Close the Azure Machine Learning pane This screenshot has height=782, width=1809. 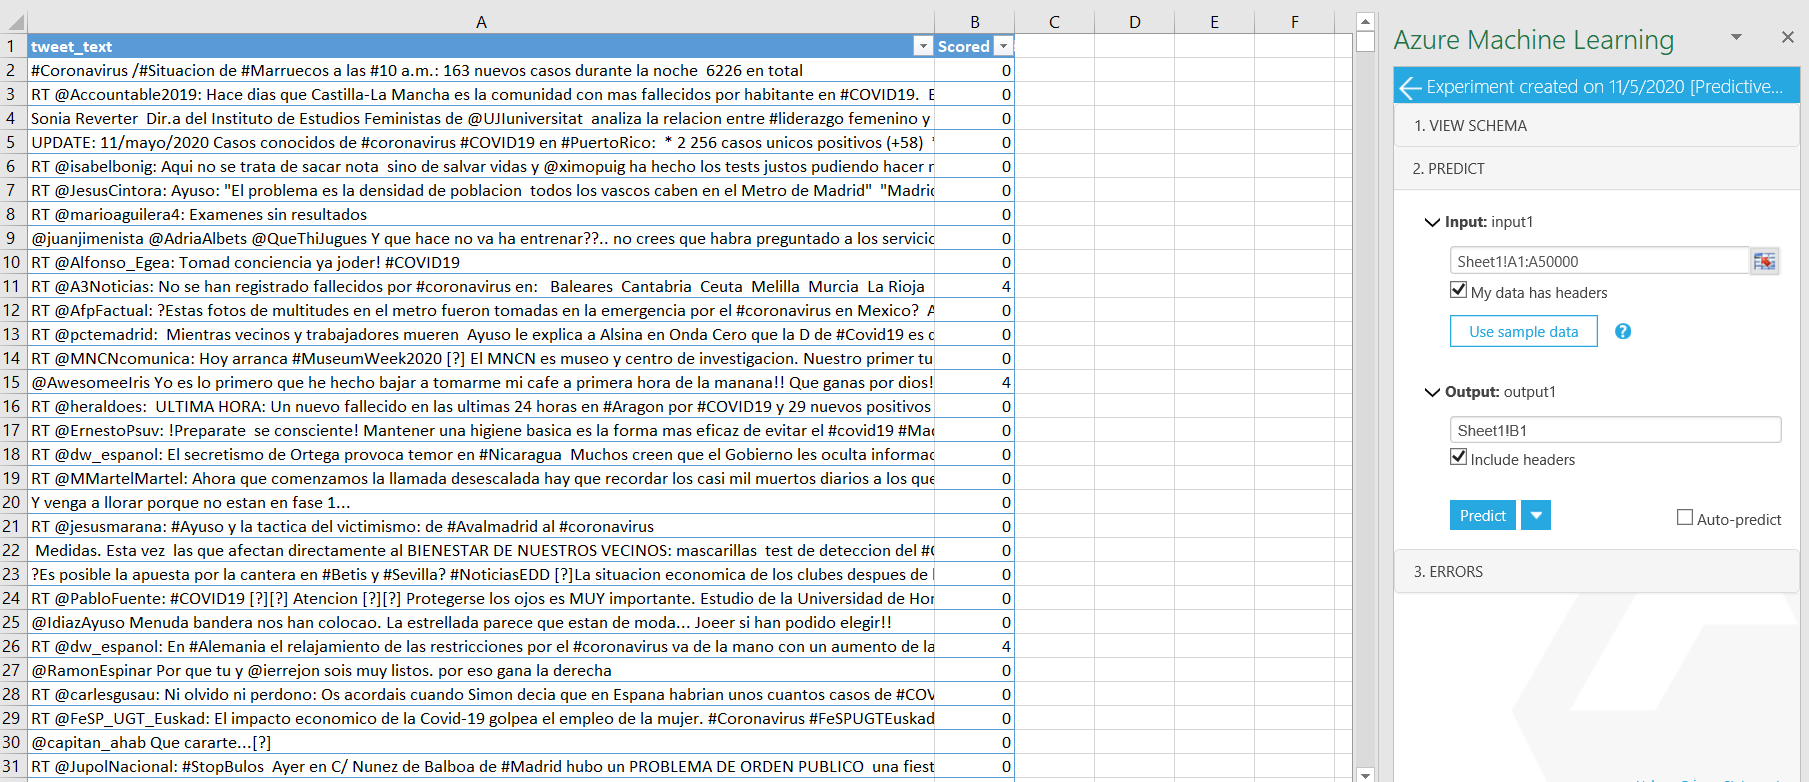pos(1787,37)
